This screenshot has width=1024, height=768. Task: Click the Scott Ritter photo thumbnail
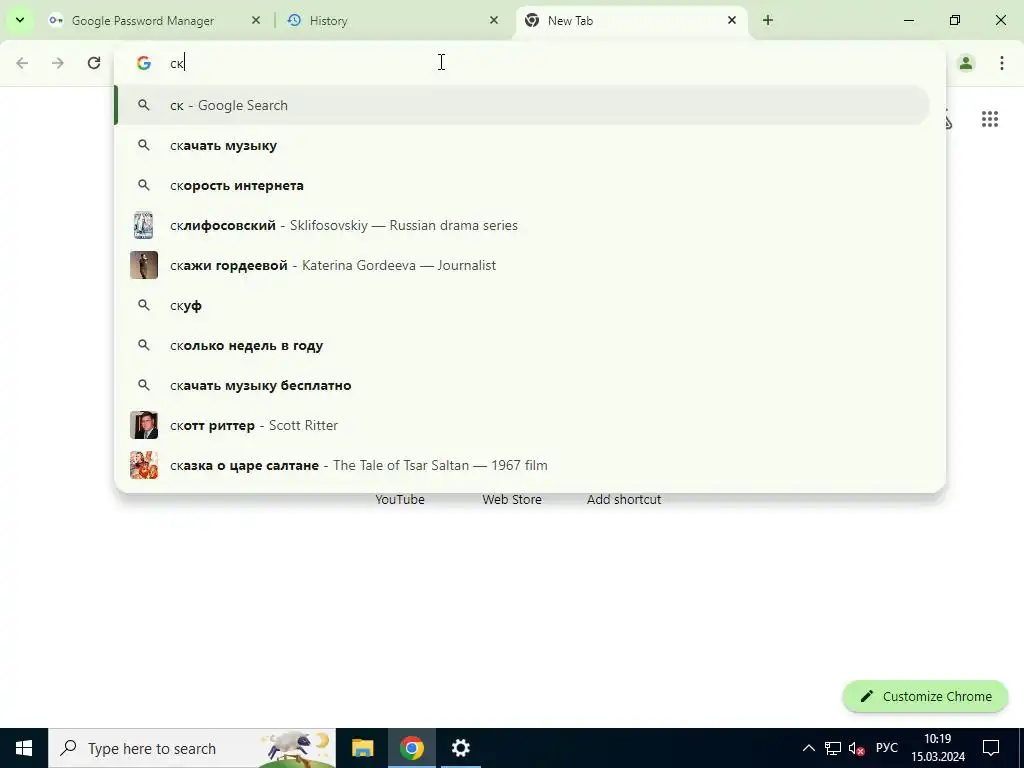point(144,425)
